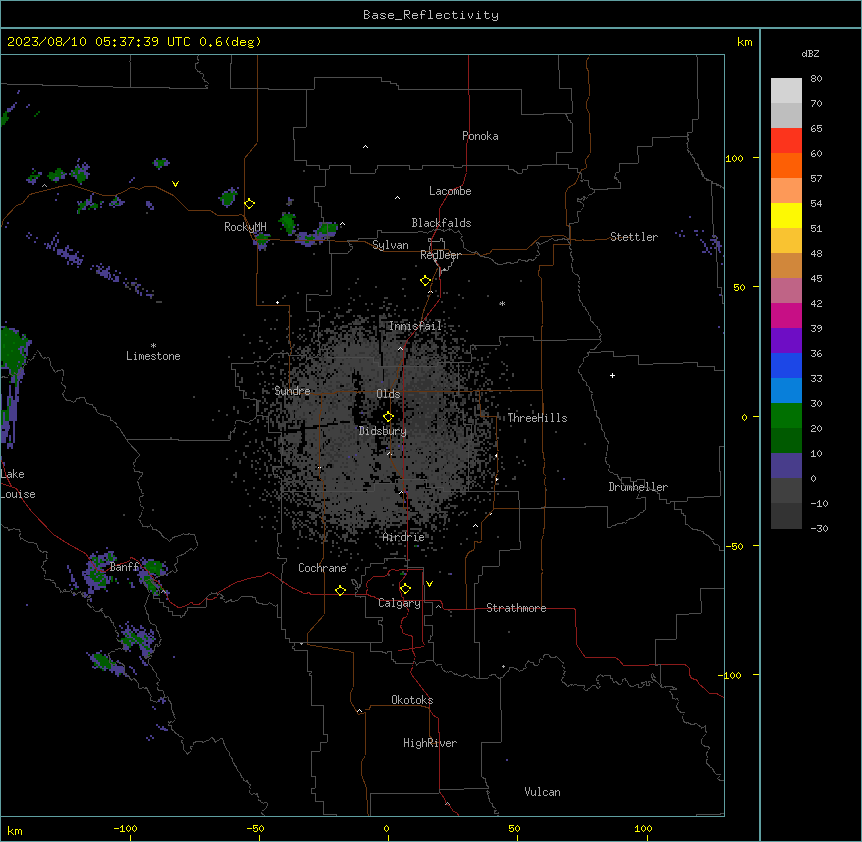Click the dark blue 33–36 dBZ legend swatch
Image resolution: width=862 pixels, height=842 pixels.
786,365
